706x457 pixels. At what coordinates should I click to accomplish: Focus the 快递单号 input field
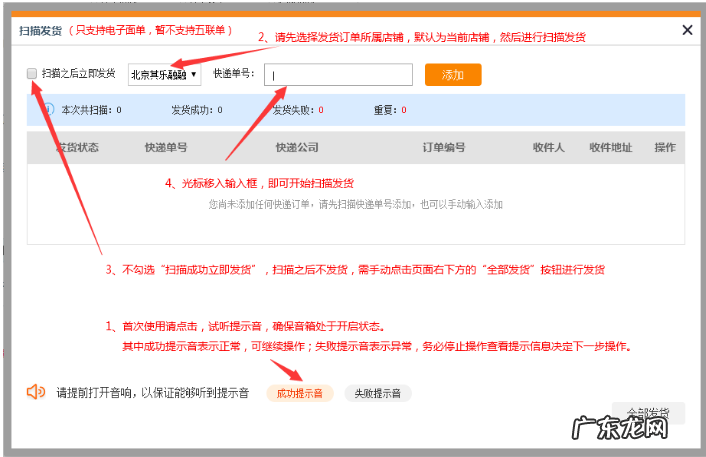click(338, 75)
